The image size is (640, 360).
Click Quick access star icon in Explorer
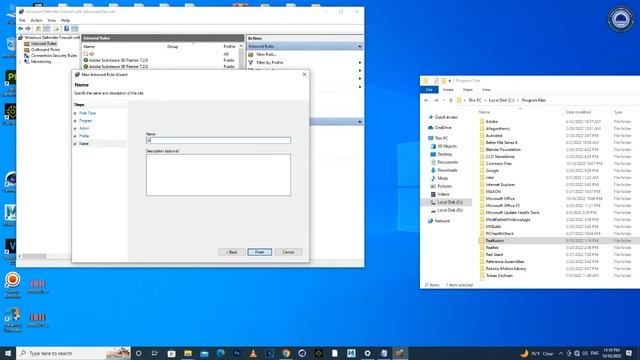pyautogui.click(x=431, y=117)
